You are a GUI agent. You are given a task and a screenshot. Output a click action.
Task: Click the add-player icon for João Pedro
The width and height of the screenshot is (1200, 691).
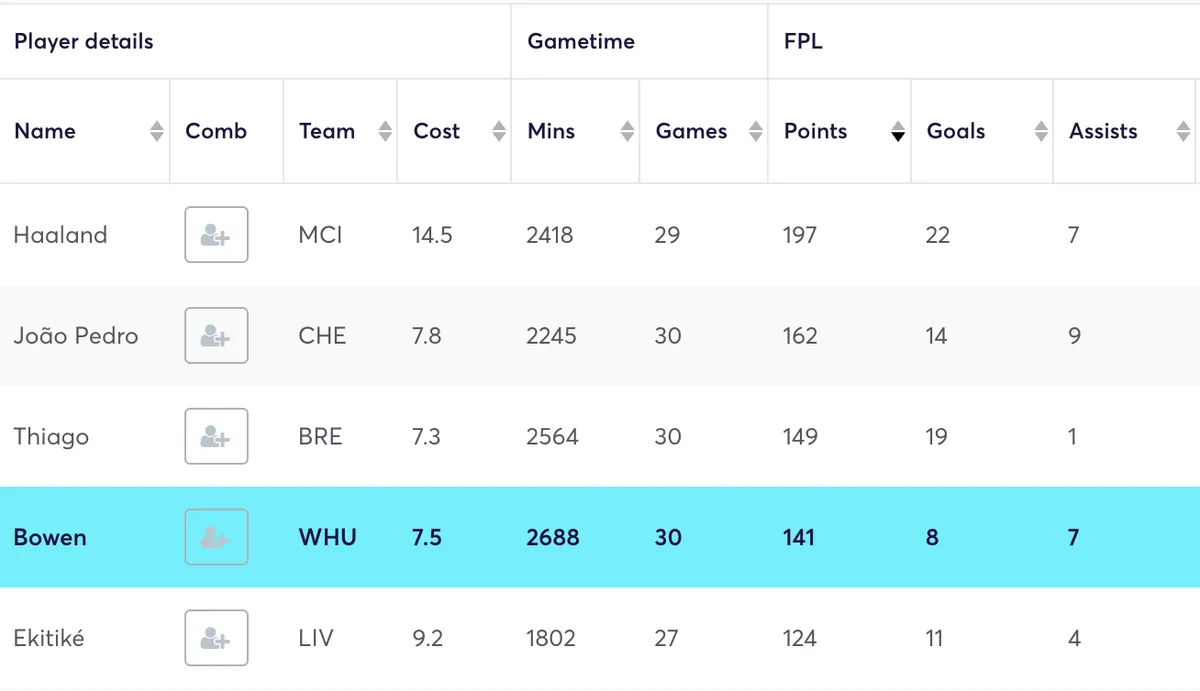216,335
